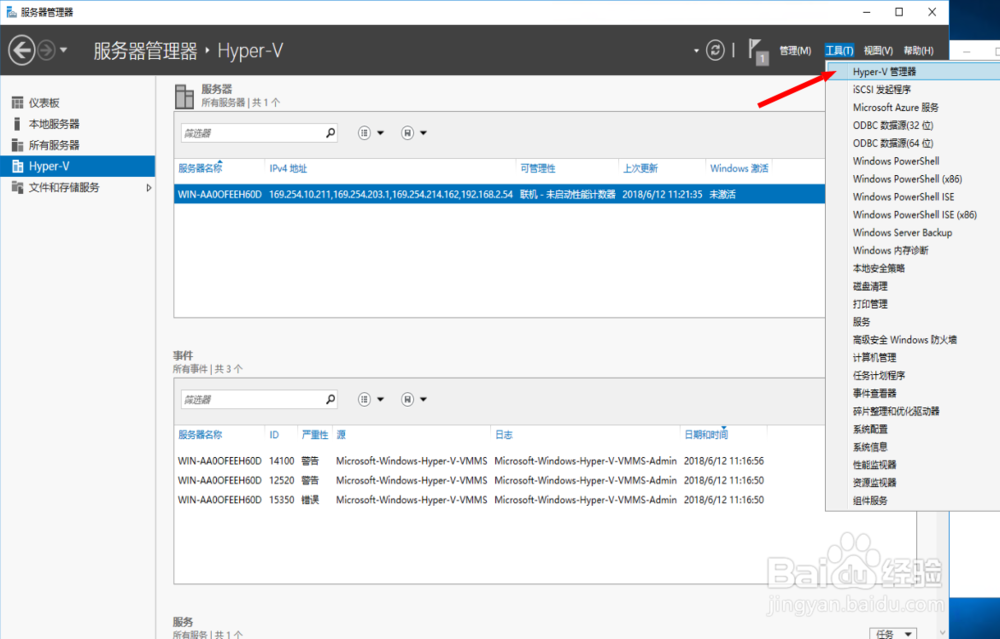The width and height of the screenshot is (1000, 639).
Task: Click the Hyper-V sidebar icon
Action: 17,166
